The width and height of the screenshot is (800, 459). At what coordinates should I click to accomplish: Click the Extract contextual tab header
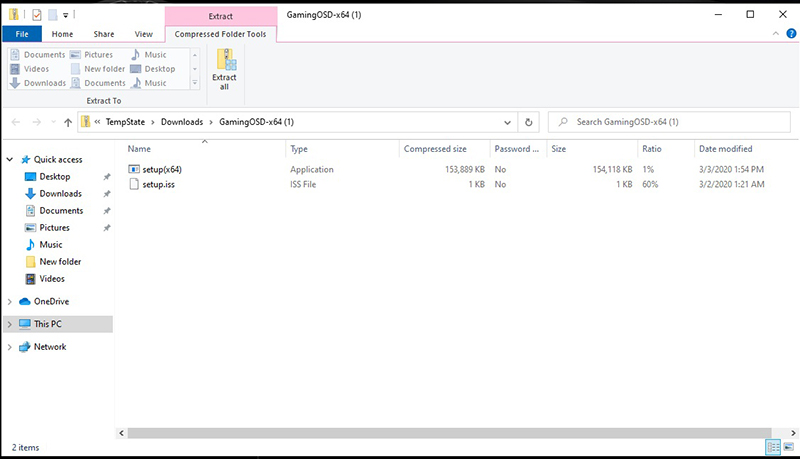coord(220,16)
